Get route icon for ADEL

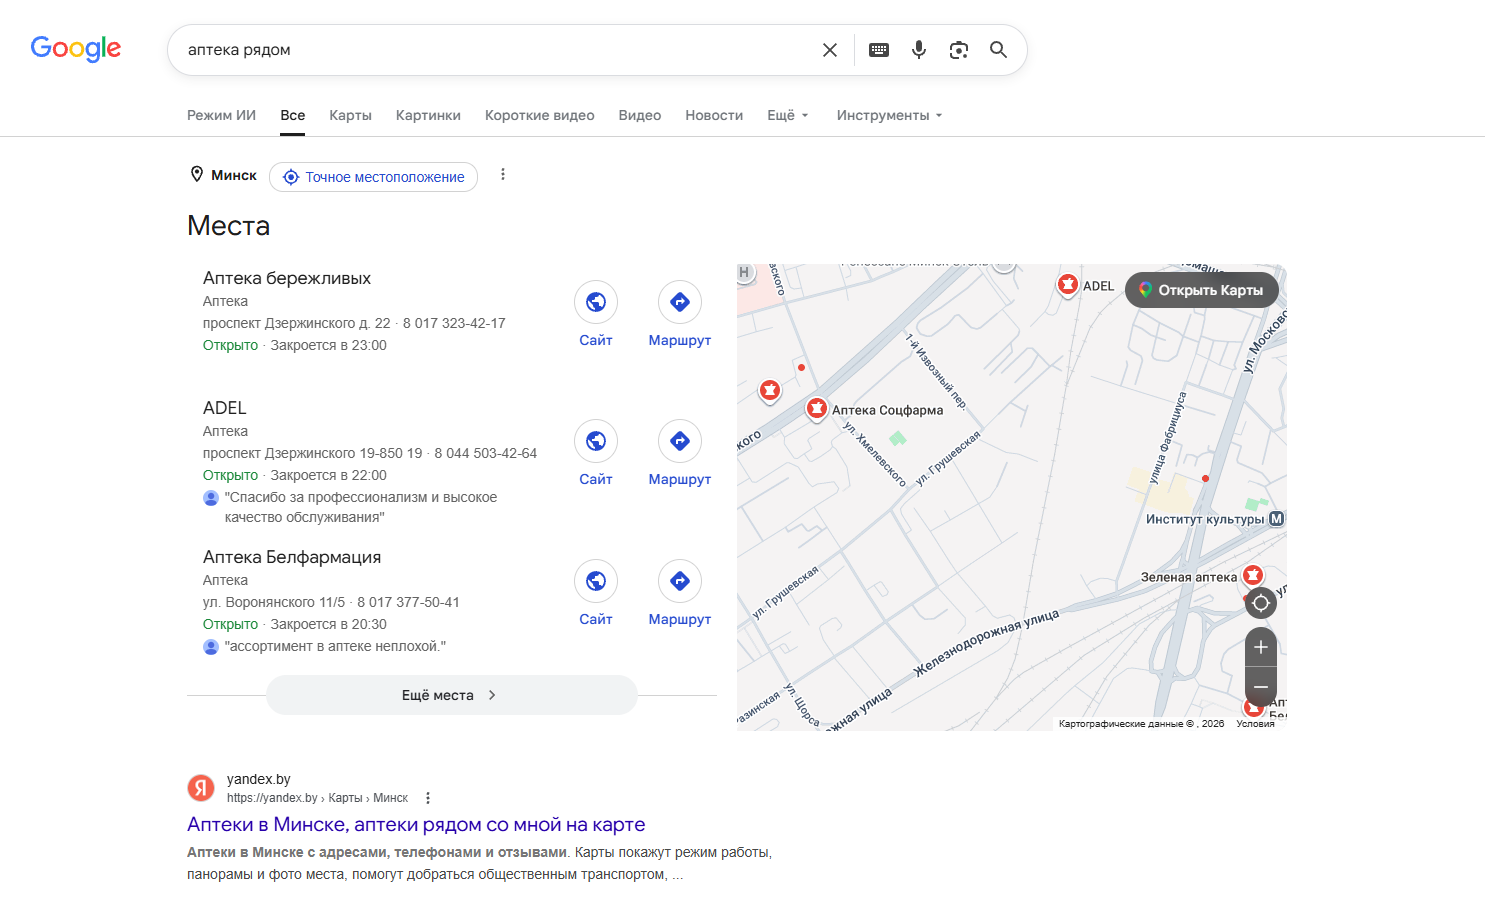click(x=680, y=441)
